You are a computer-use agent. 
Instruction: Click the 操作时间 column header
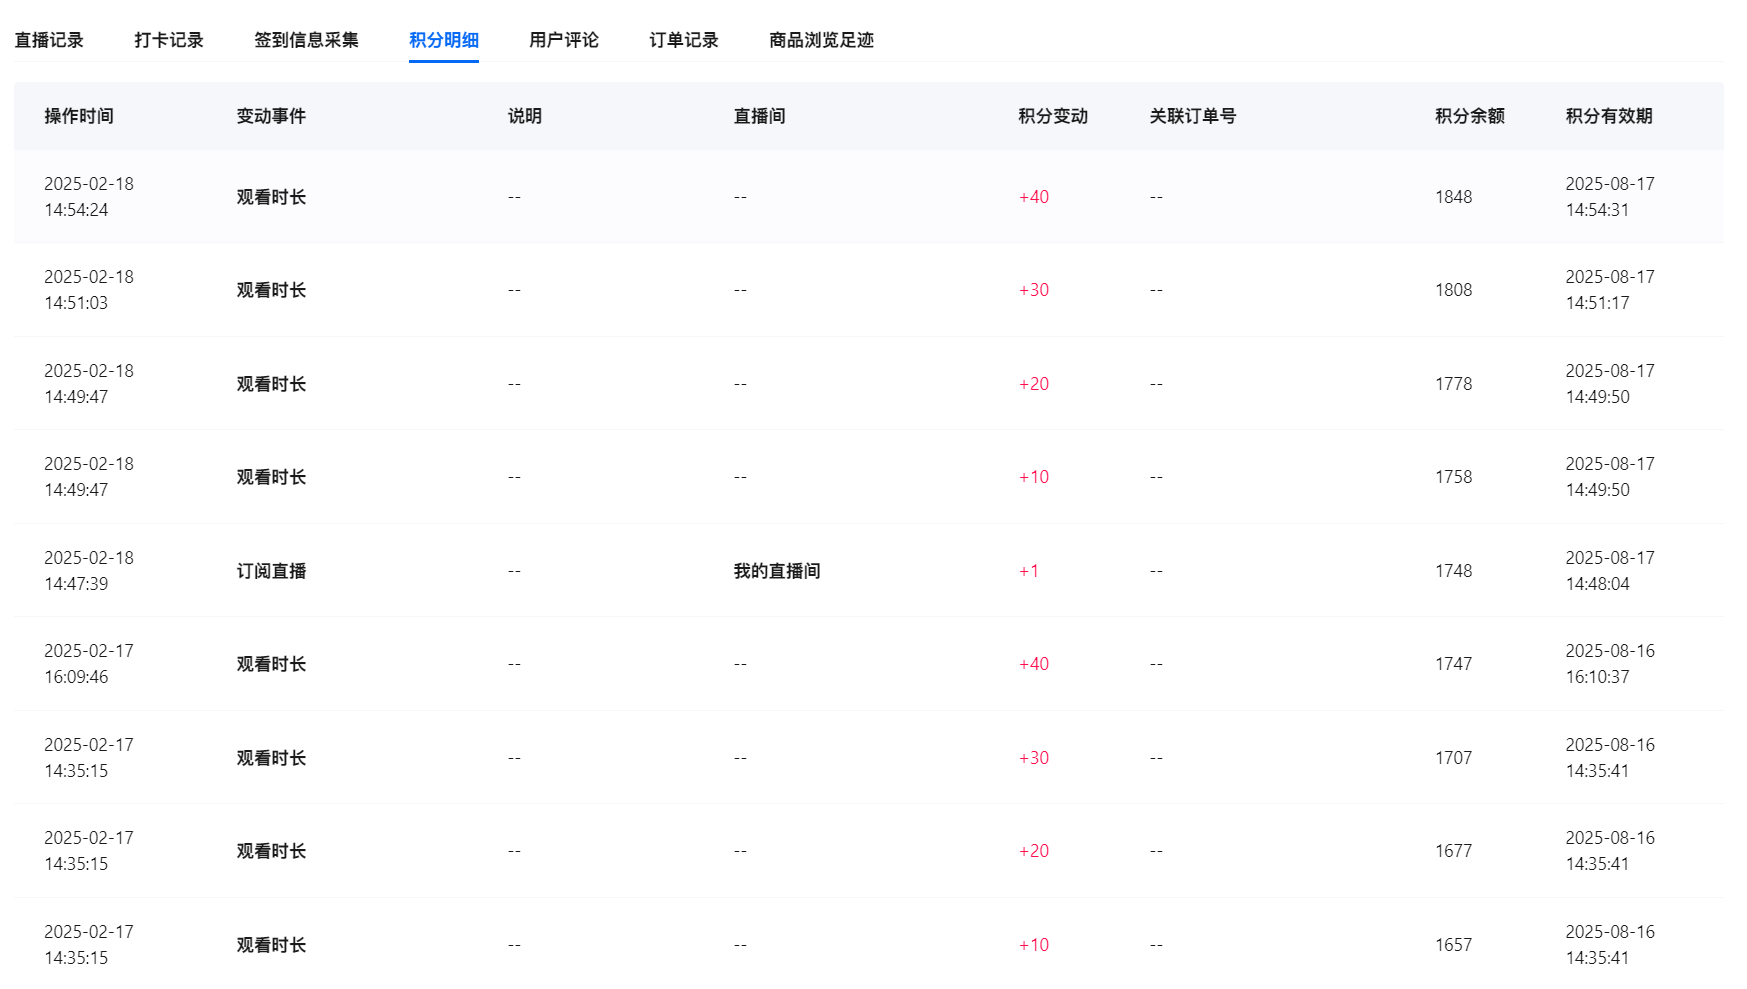(x=79, y=116)
